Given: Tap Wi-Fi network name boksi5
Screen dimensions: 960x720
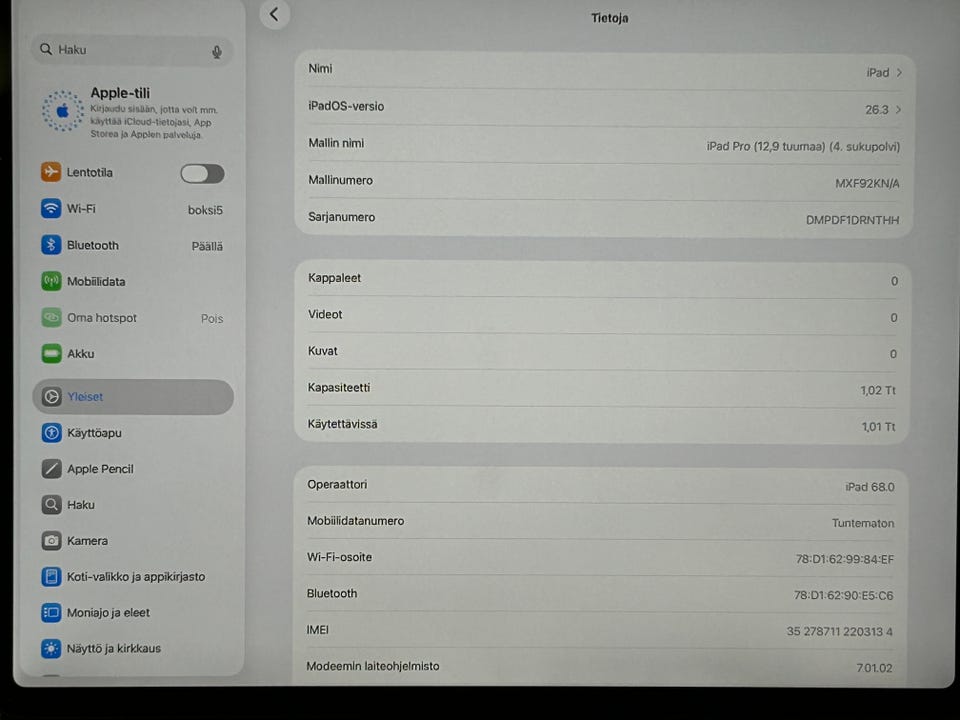Looking at the screenshot, I should click(x=205, y=210).
